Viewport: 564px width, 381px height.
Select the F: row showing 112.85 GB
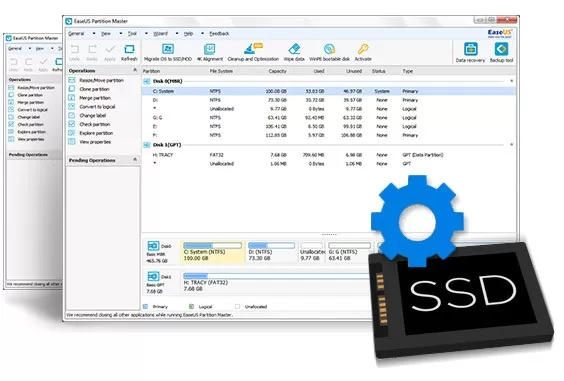328,135
